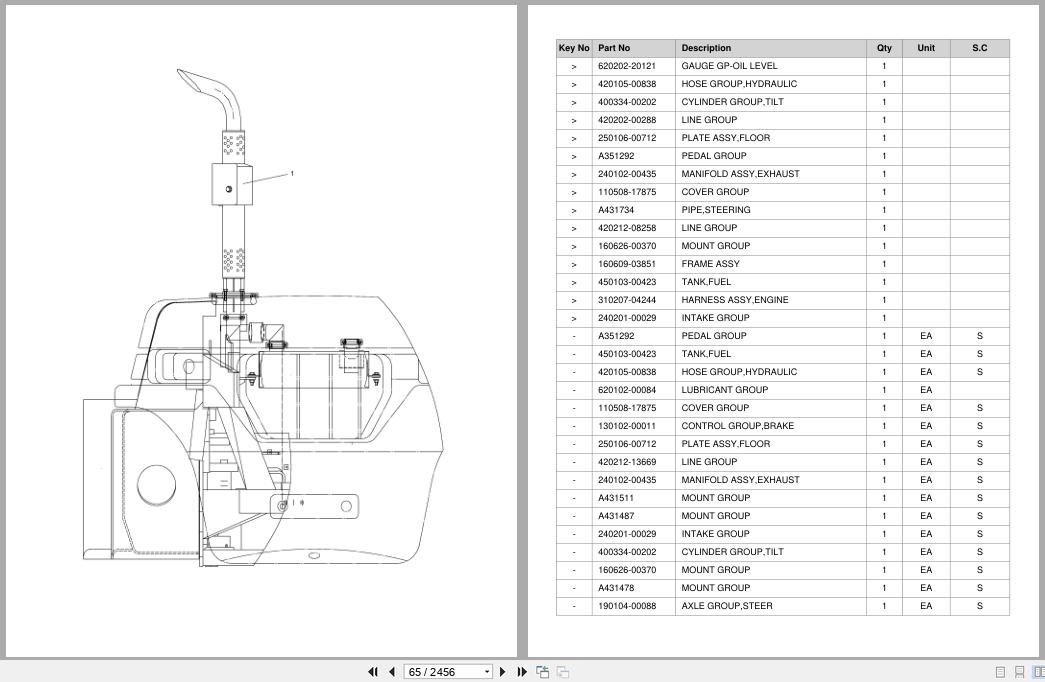Viewport: 1045px width, 682px height.
Task: Go to the first page
Action: 373,672
